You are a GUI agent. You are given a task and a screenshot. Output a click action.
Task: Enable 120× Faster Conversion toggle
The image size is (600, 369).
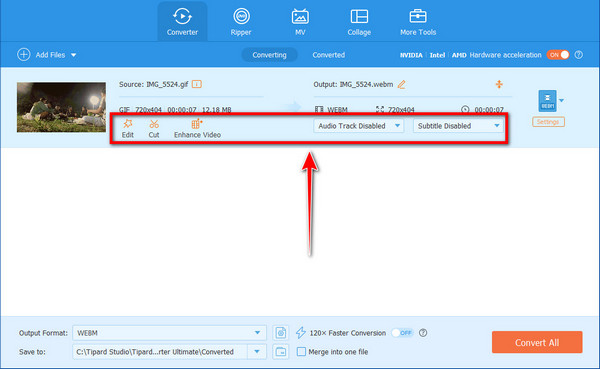[x=402, y=333]
